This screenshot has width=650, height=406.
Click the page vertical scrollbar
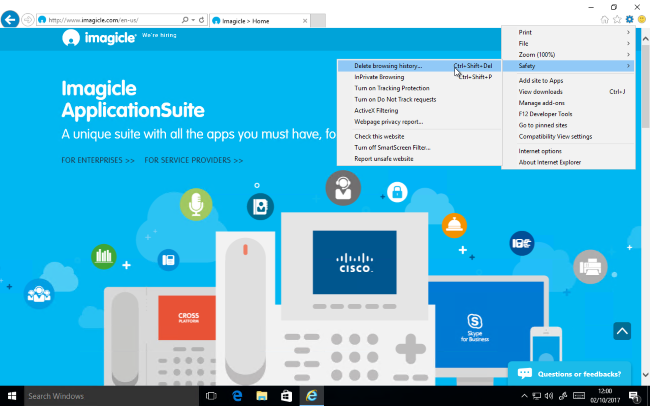645,207
